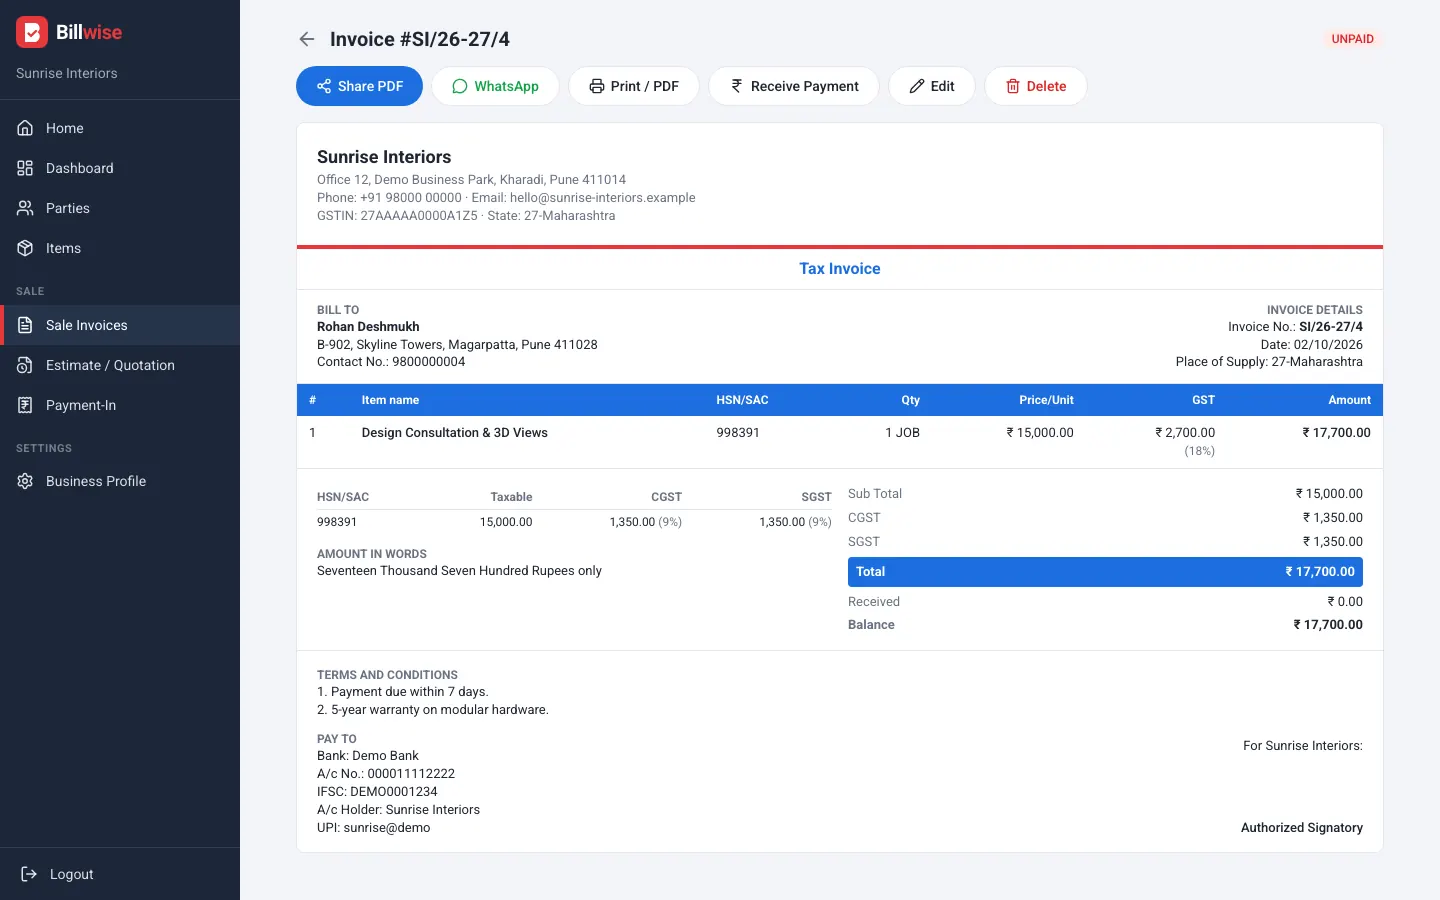Send invoice via WhatsApp label
The height and width of the screenshot is (900, 1440).
point(506,86)
